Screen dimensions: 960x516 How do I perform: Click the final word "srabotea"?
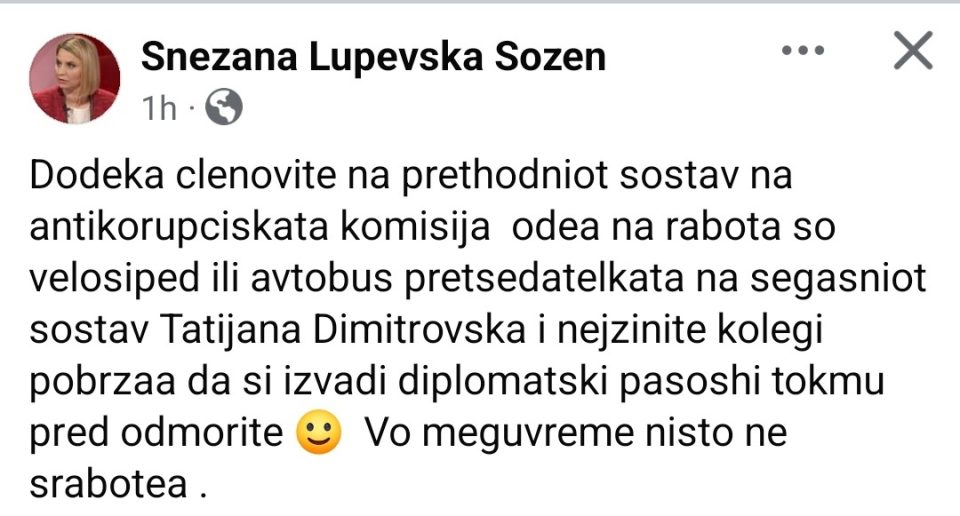[x=108, y=485]
